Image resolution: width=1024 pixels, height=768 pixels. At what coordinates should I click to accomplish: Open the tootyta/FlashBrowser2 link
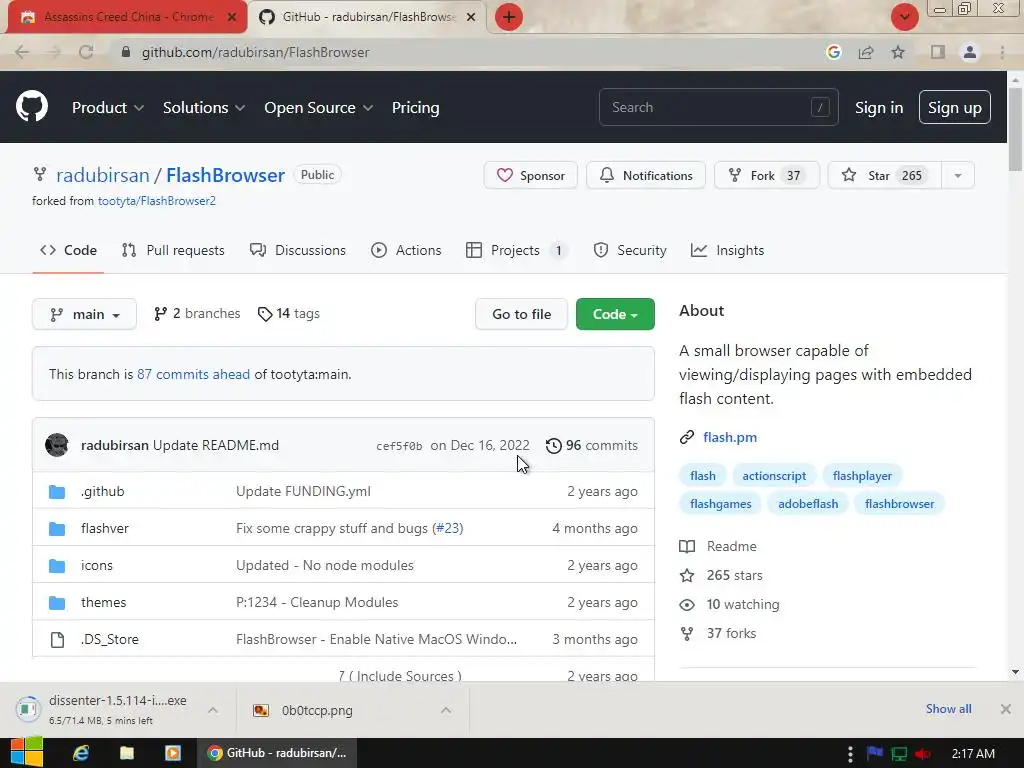tap(157, 201)
